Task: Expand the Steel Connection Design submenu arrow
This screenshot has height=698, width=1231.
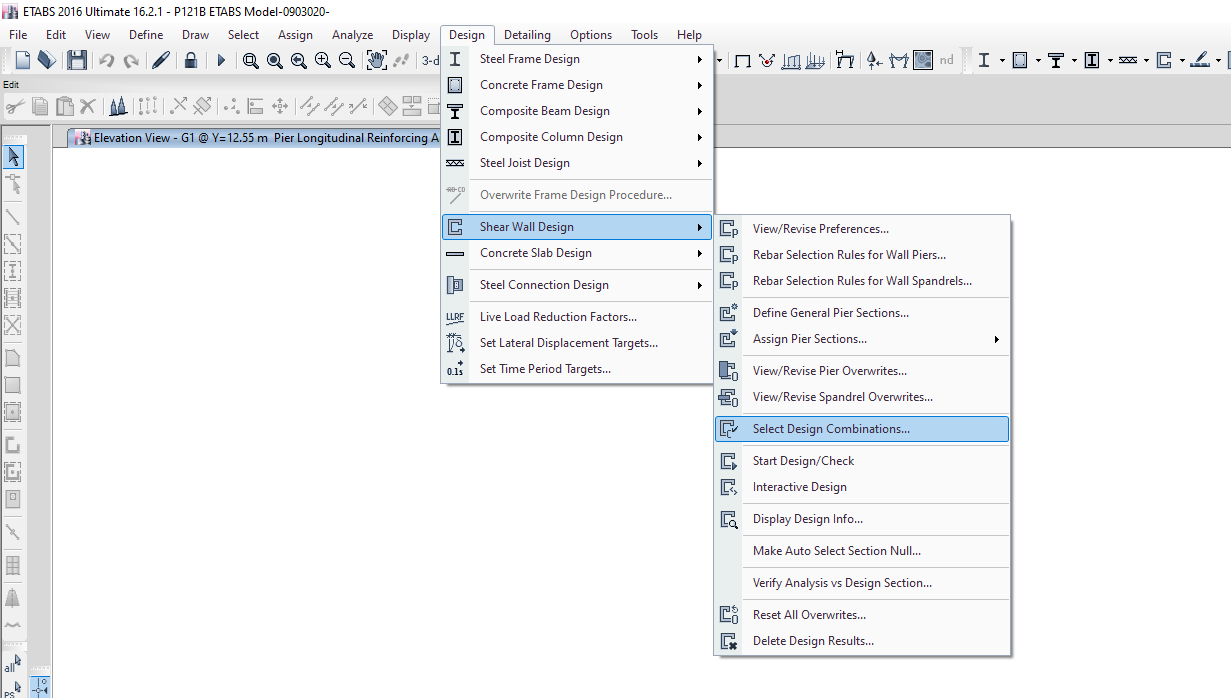Action: (x=700, y=285)
